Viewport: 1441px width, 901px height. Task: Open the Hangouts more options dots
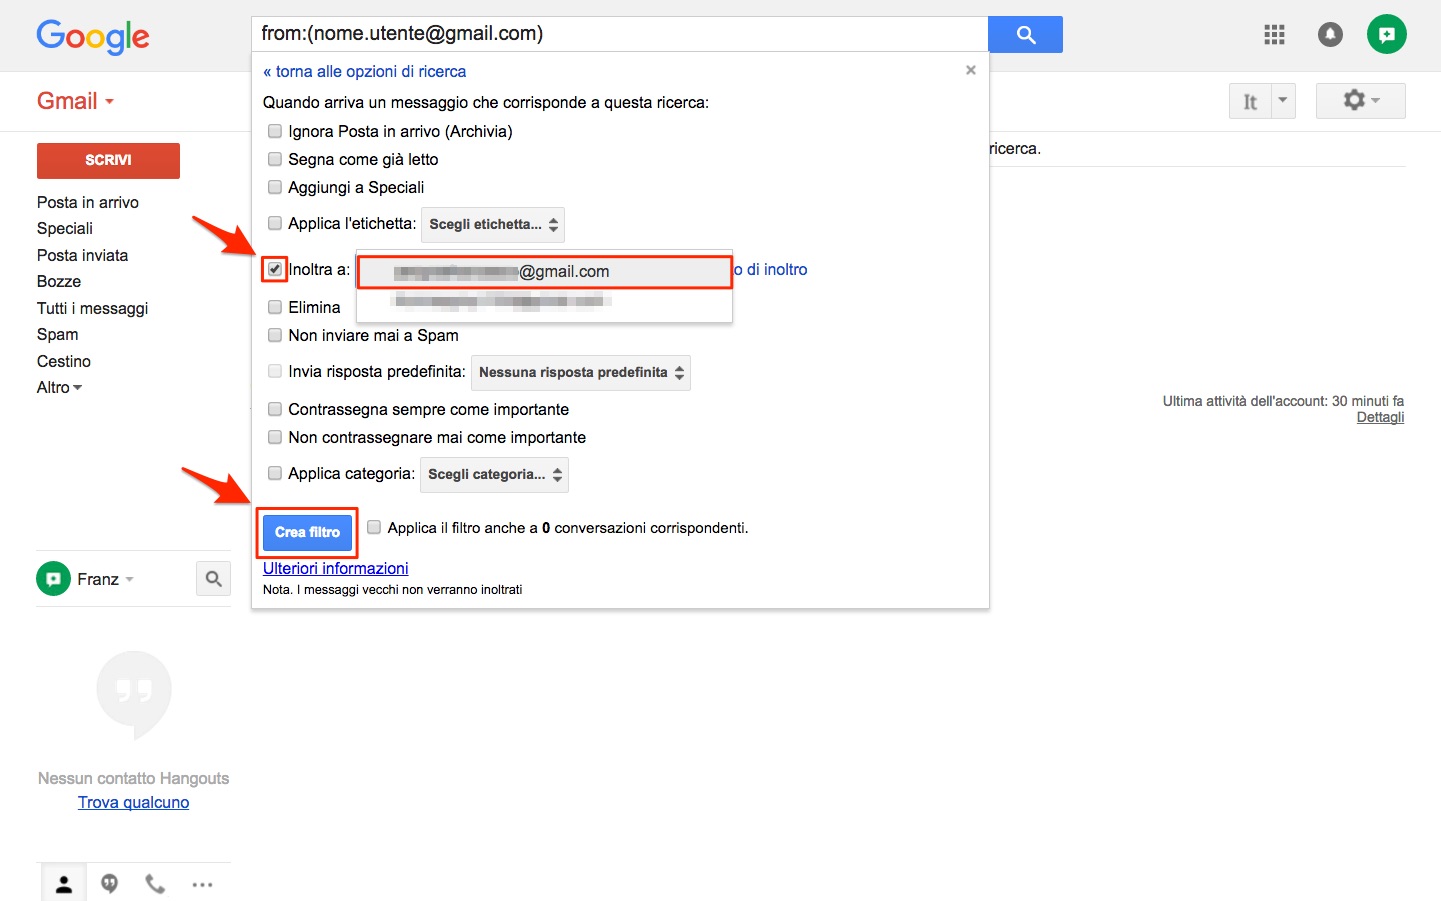[x=202, y=884]
